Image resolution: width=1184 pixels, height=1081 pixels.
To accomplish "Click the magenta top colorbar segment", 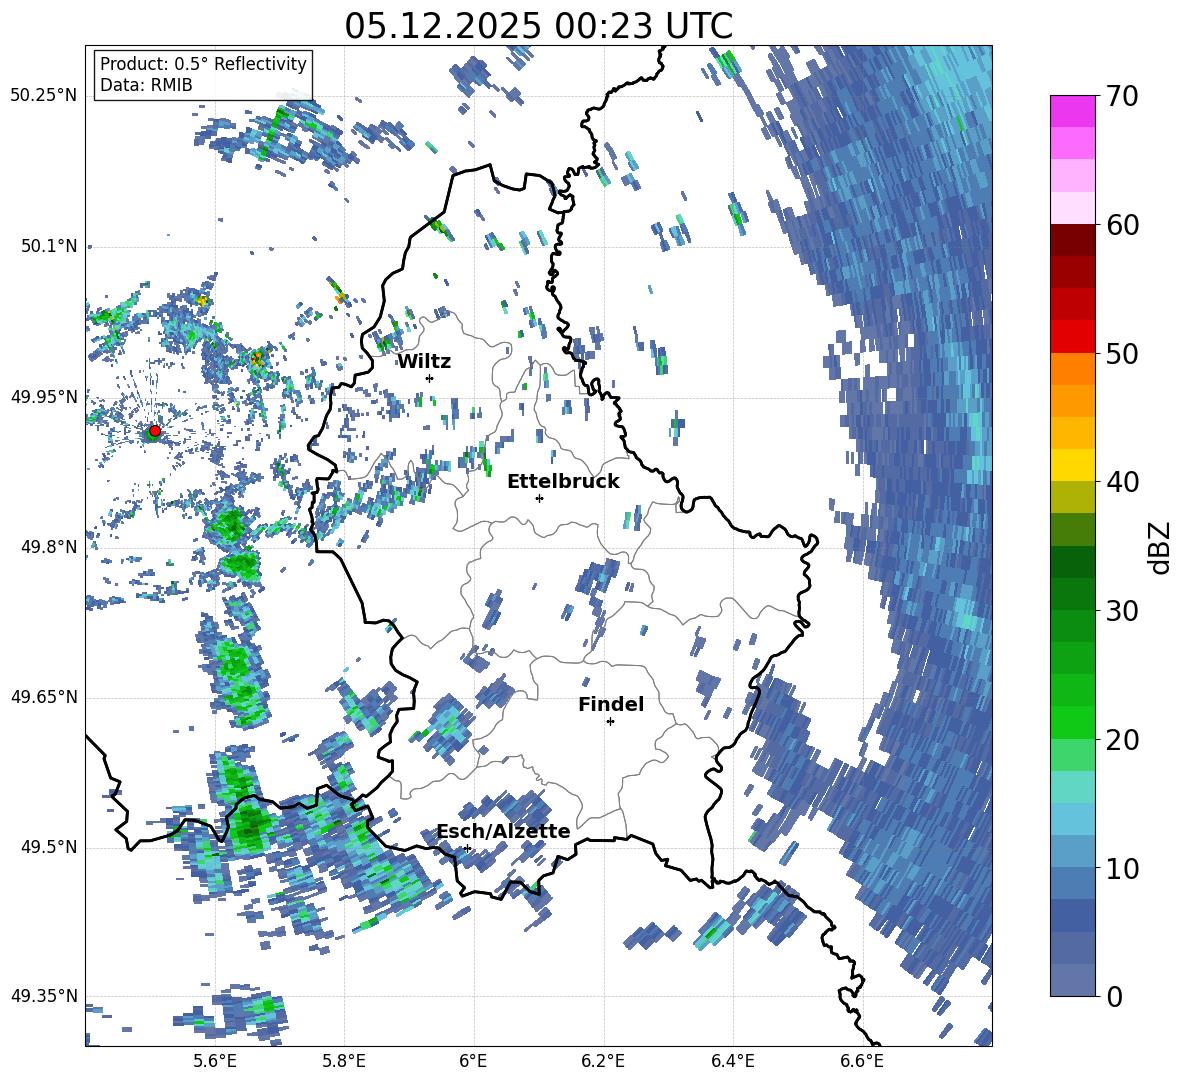I will (1072, 111).
